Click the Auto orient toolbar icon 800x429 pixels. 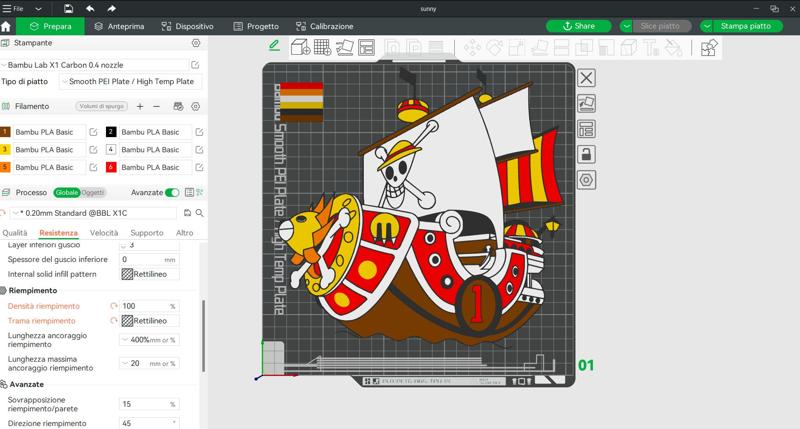click(x=344, y=47)
